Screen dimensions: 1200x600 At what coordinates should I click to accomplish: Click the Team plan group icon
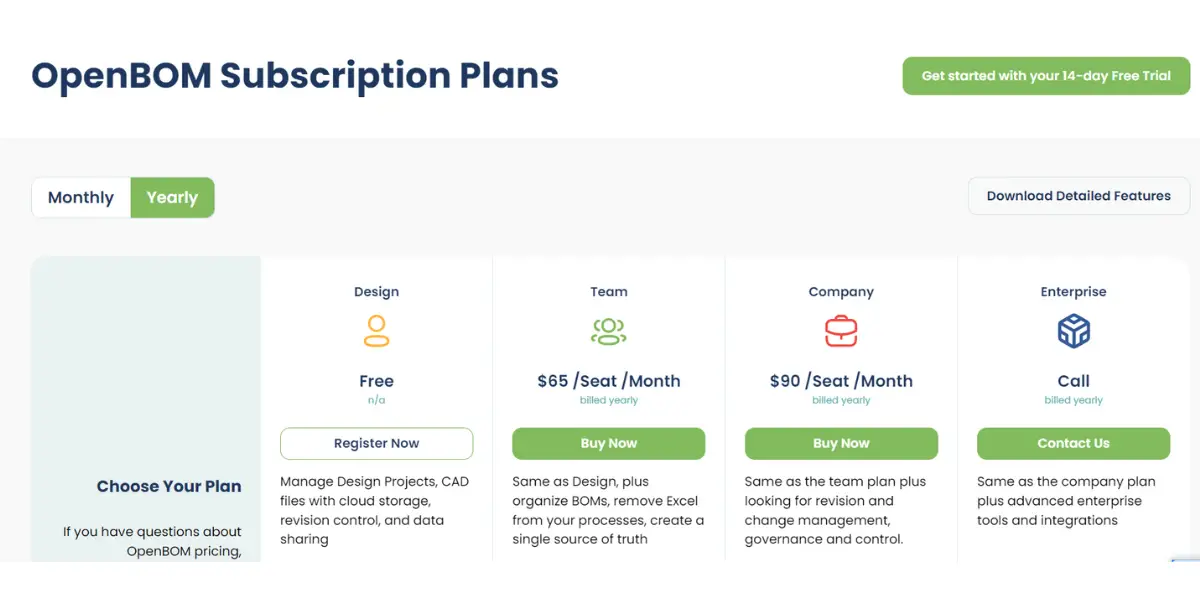coord(608,331)
